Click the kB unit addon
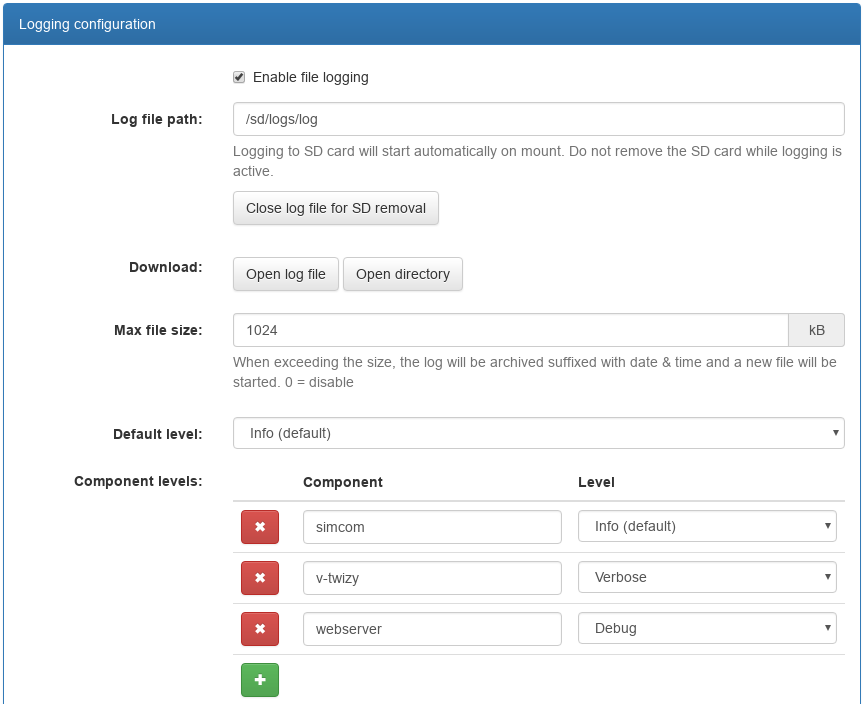 tap(816, 330)
